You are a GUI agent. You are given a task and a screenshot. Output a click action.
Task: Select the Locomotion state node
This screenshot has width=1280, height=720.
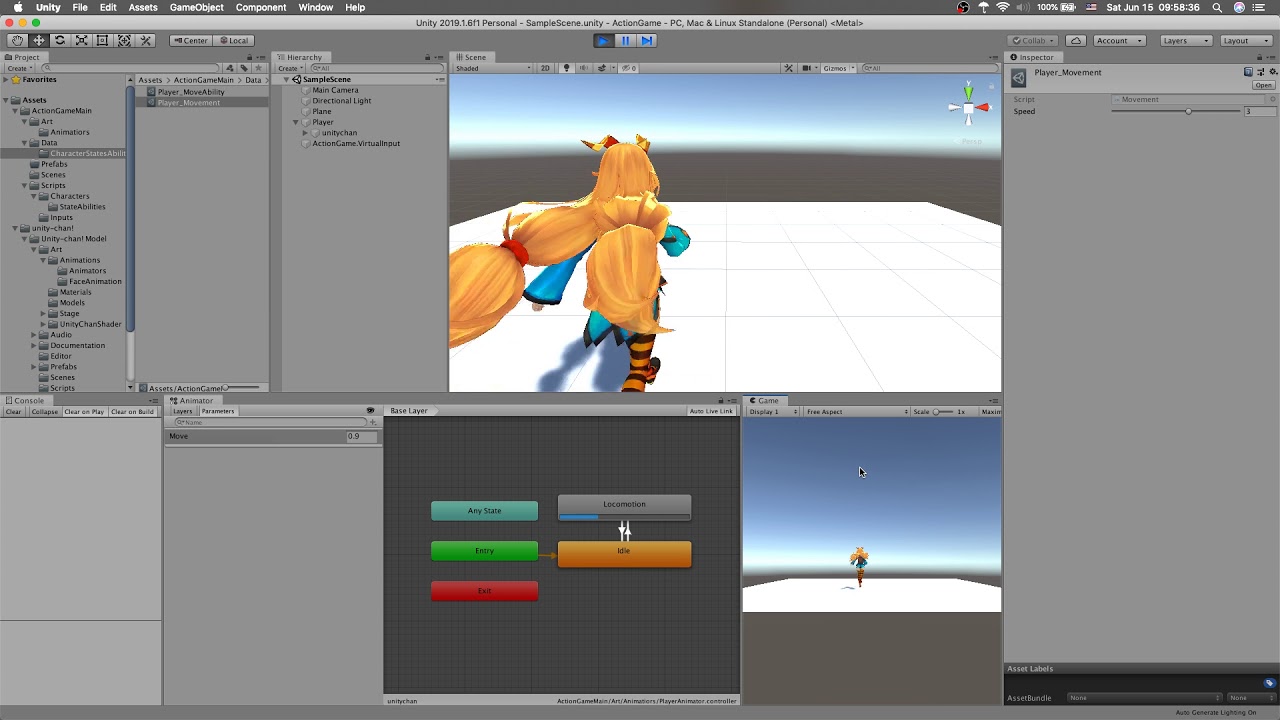click(x=624, y=507)
